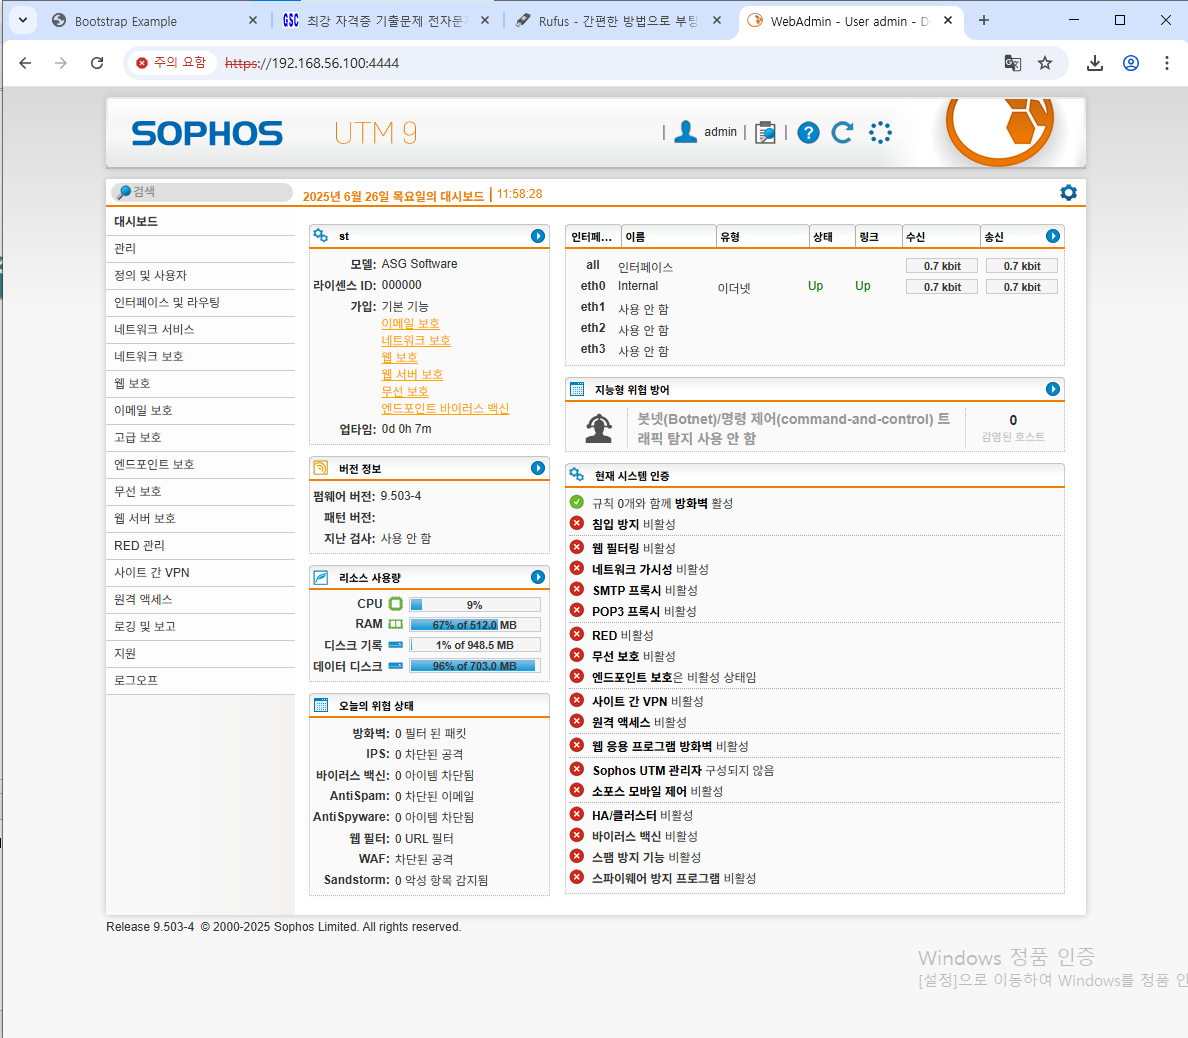1188x1038 pixels.
Task: Open 정의 및 사용자 in sidebar
Action: [x=201, y=276]
